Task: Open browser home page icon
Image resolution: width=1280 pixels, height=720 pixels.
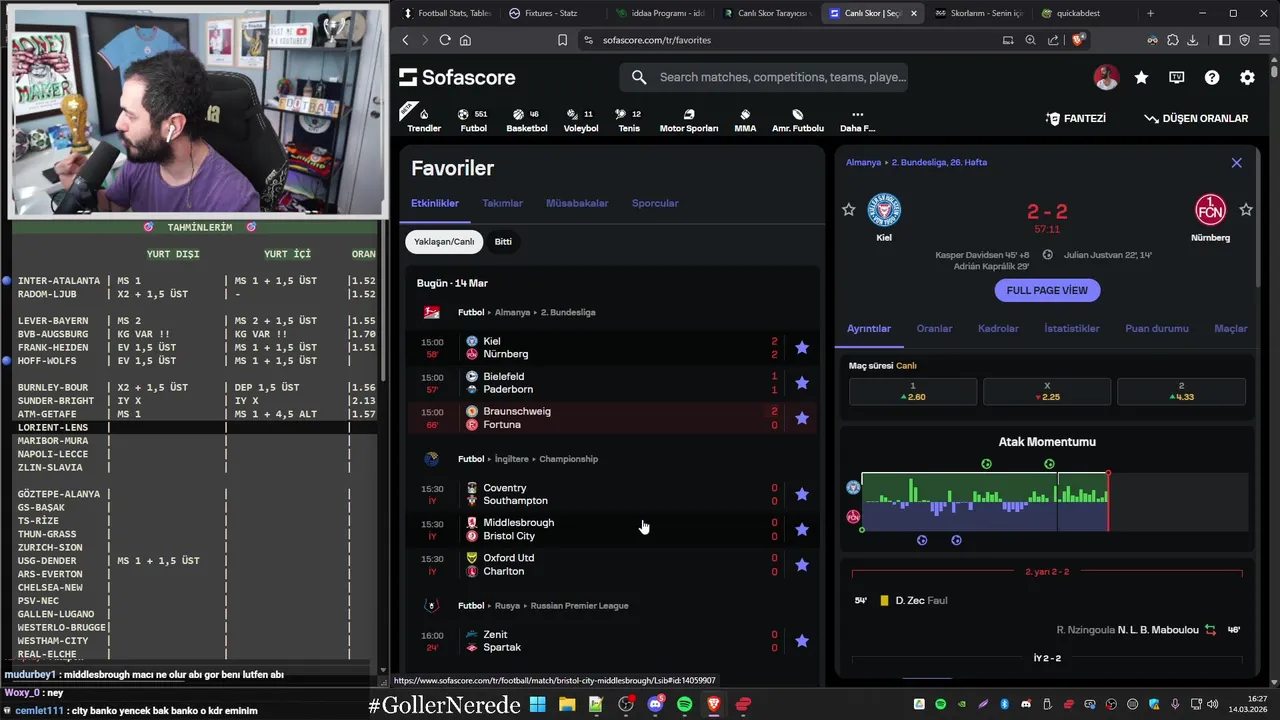Action: click(x=465, y=40)
